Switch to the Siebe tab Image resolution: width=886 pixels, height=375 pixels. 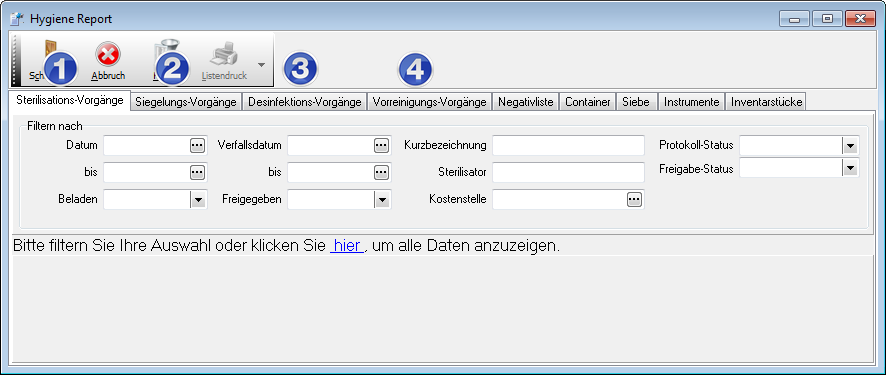(636, 102)
